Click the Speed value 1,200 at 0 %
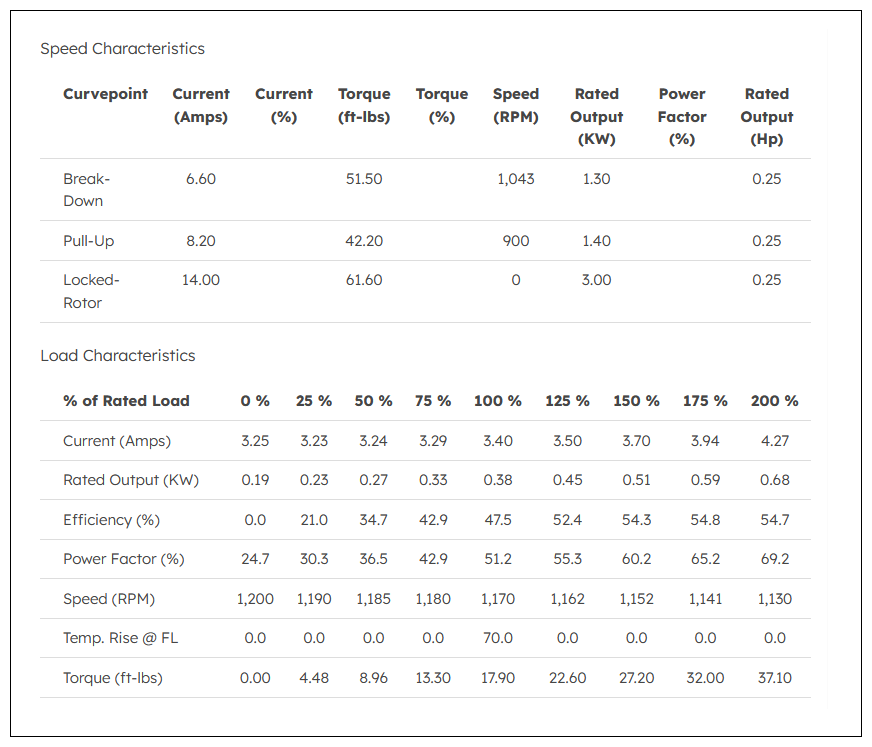 point(255,599)
